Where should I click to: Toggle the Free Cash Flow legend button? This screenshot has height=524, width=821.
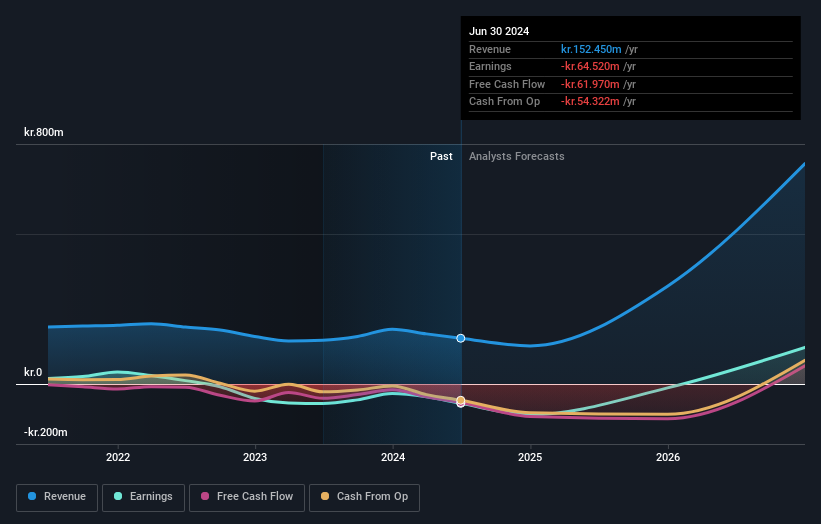[x=247, y=497]
